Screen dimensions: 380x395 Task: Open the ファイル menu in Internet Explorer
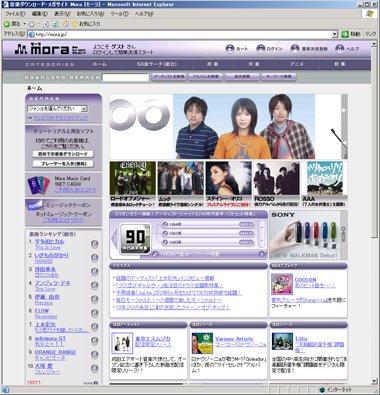click(15, 14)
